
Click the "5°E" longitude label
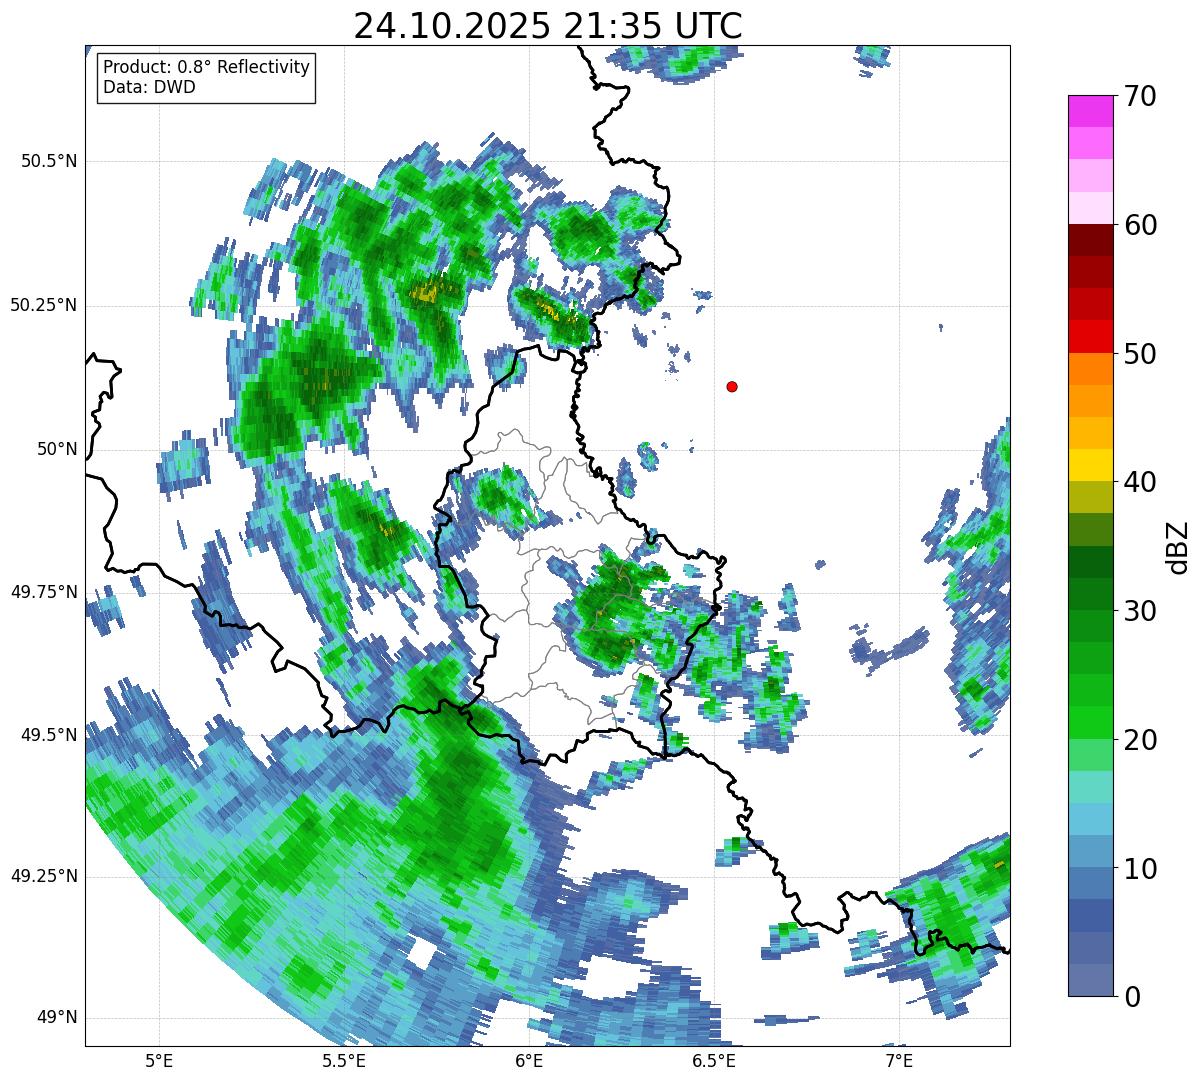pos(159,1061)
